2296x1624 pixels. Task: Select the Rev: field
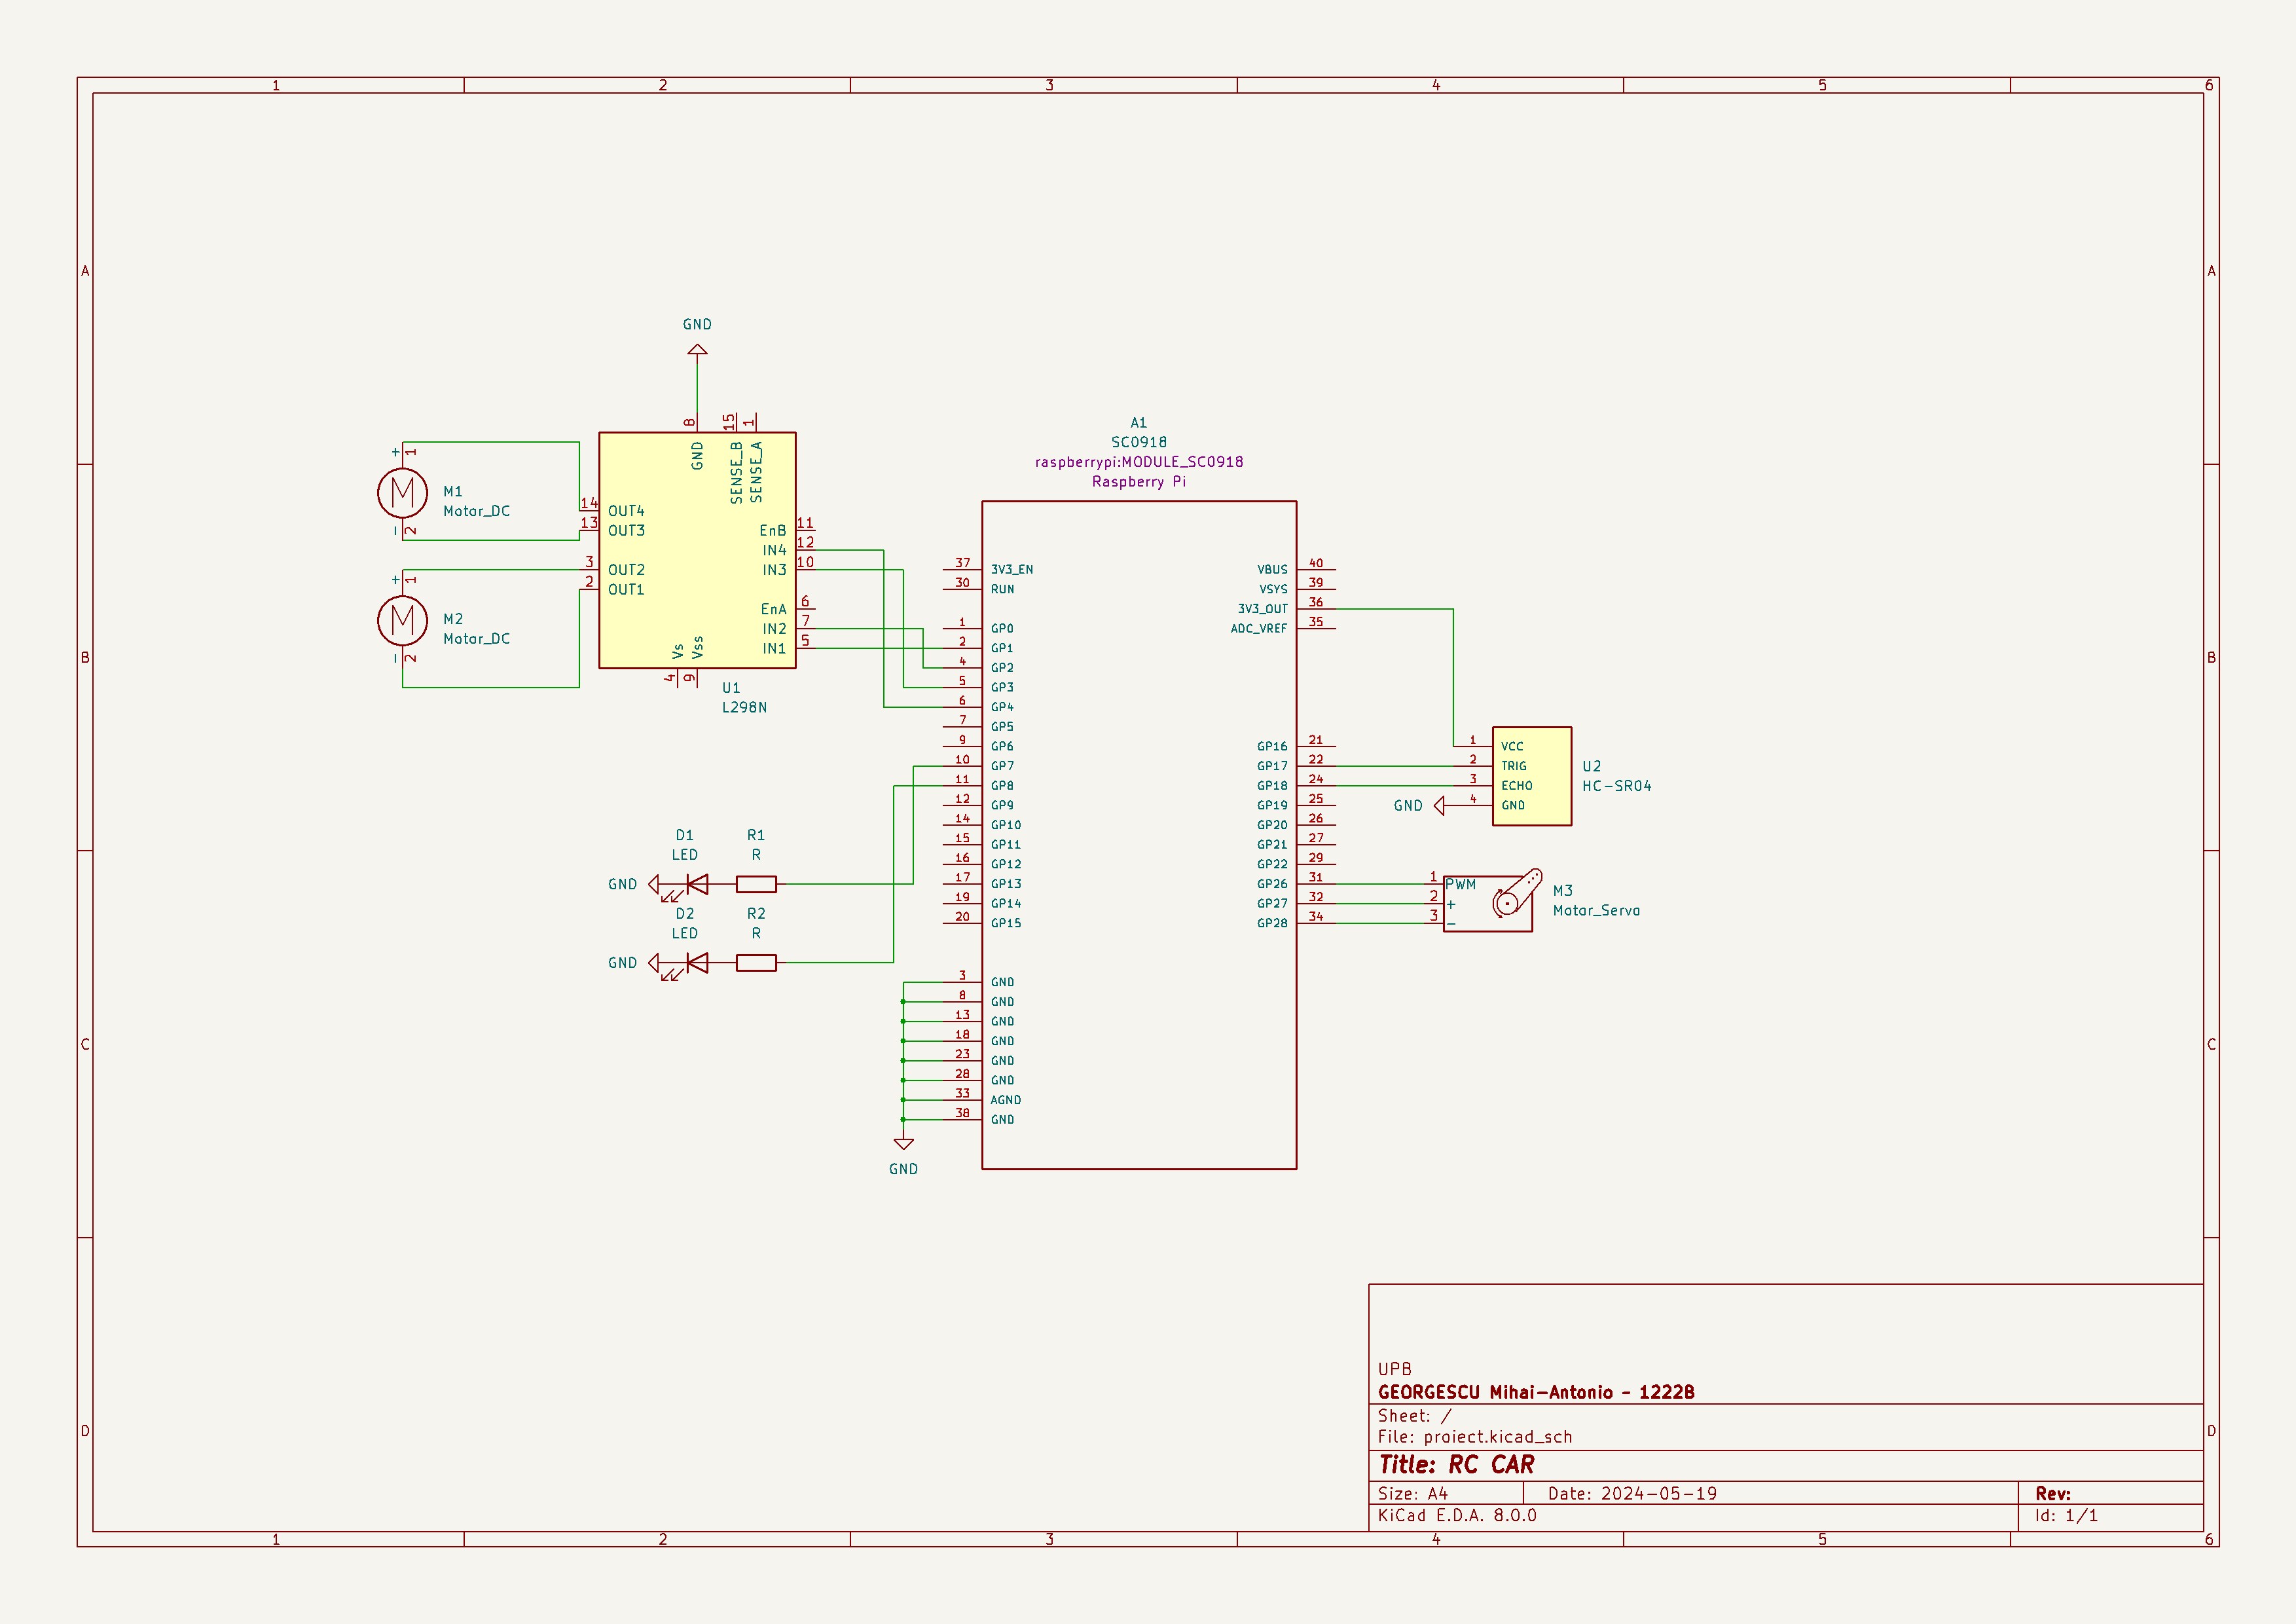(2053, 1494)
